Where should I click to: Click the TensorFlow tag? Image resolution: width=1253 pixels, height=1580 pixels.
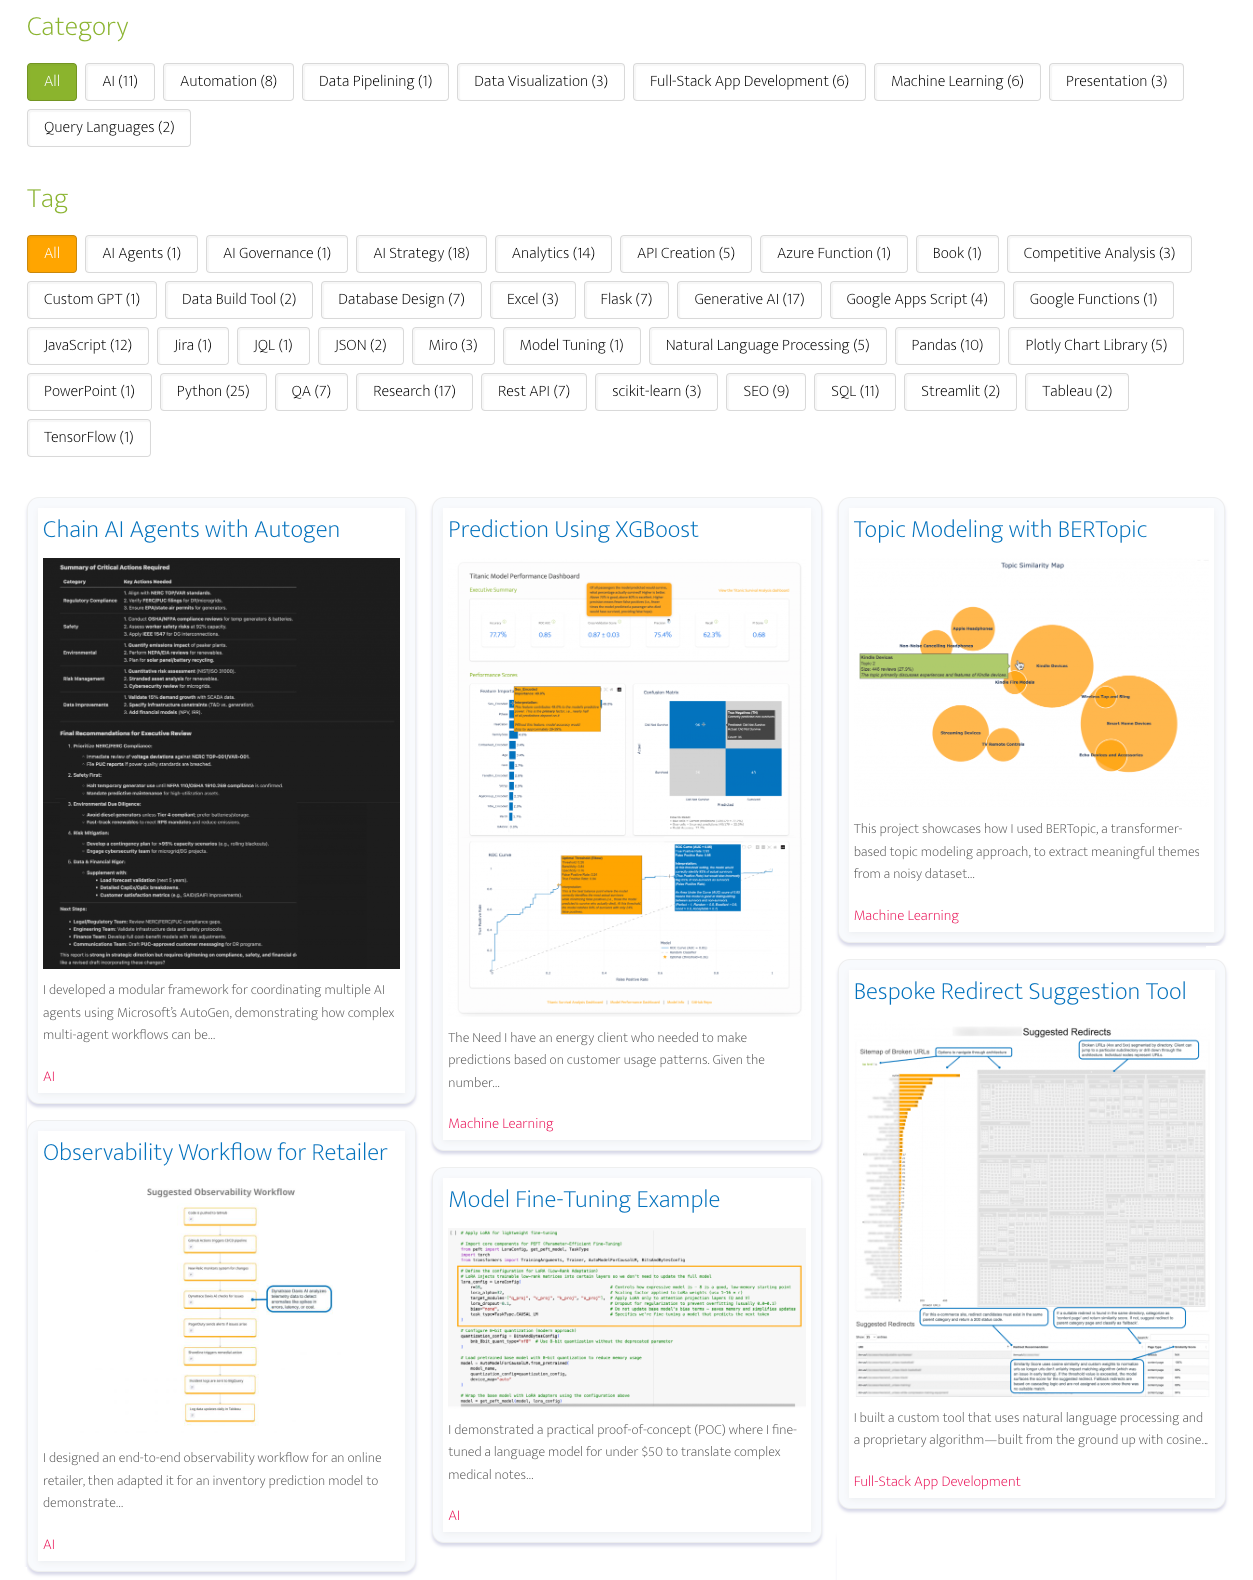pos(88,438)
